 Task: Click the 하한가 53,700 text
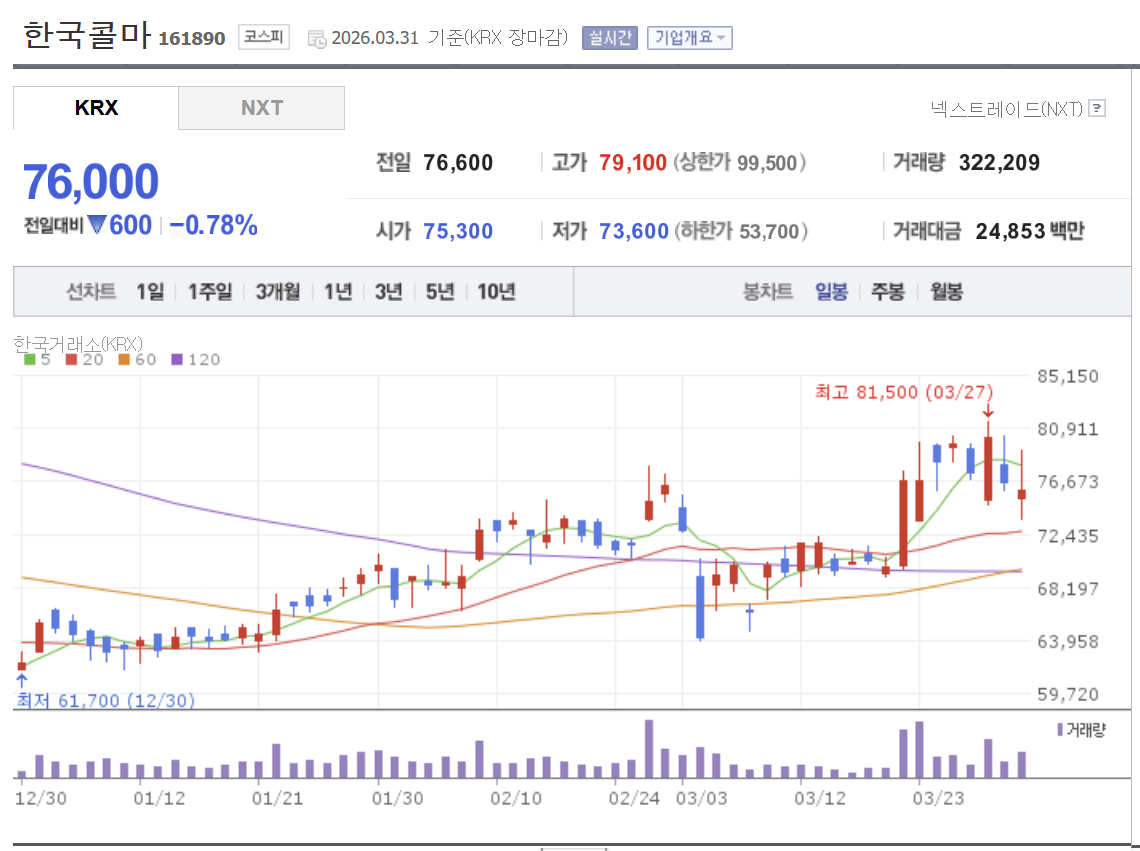(742, 231)
